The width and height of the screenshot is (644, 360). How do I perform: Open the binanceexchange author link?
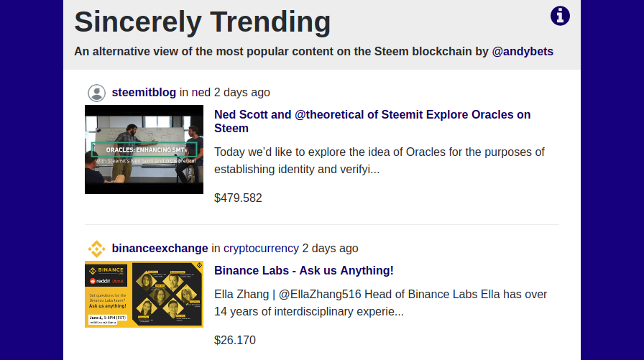[160, 248]
